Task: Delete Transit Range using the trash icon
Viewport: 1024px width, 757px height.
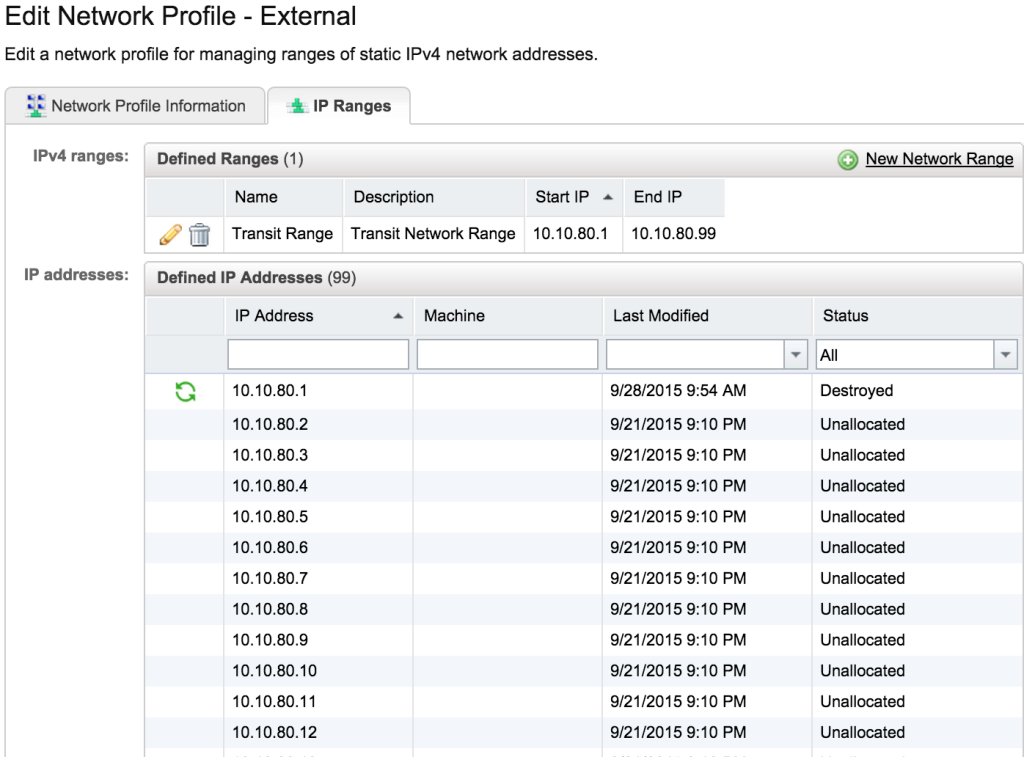Action: pos(198,233)
